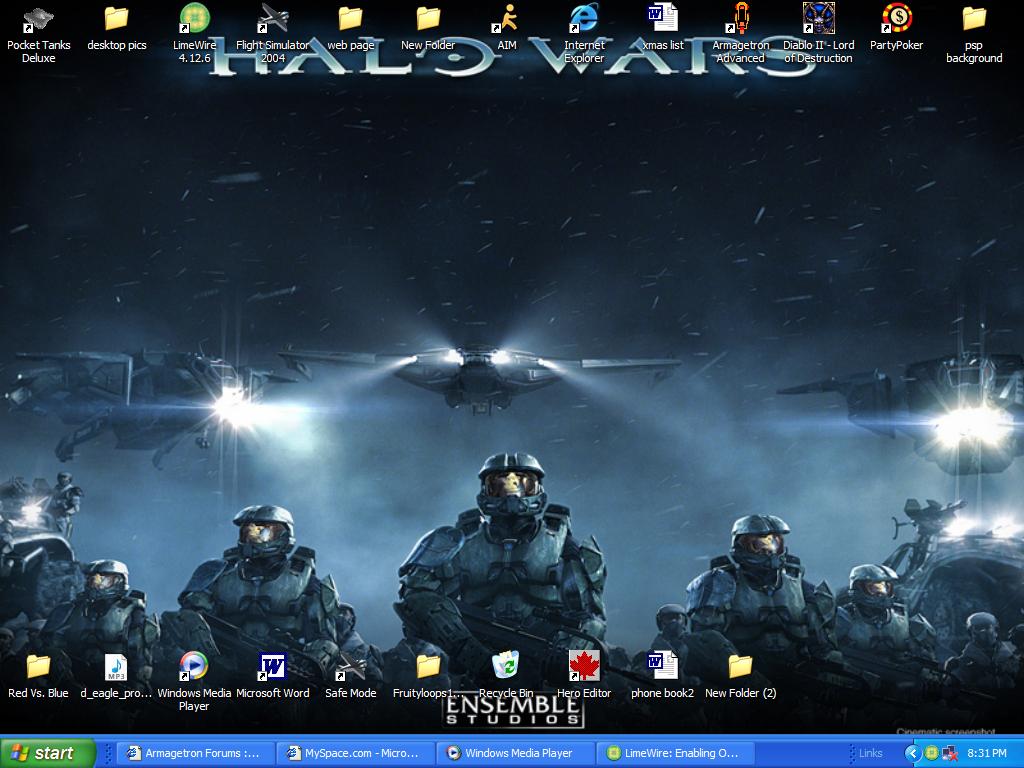This screenshot has width=1024, height=768.
Task: Launch the PartyPoker shortcut
Action: 896,20
